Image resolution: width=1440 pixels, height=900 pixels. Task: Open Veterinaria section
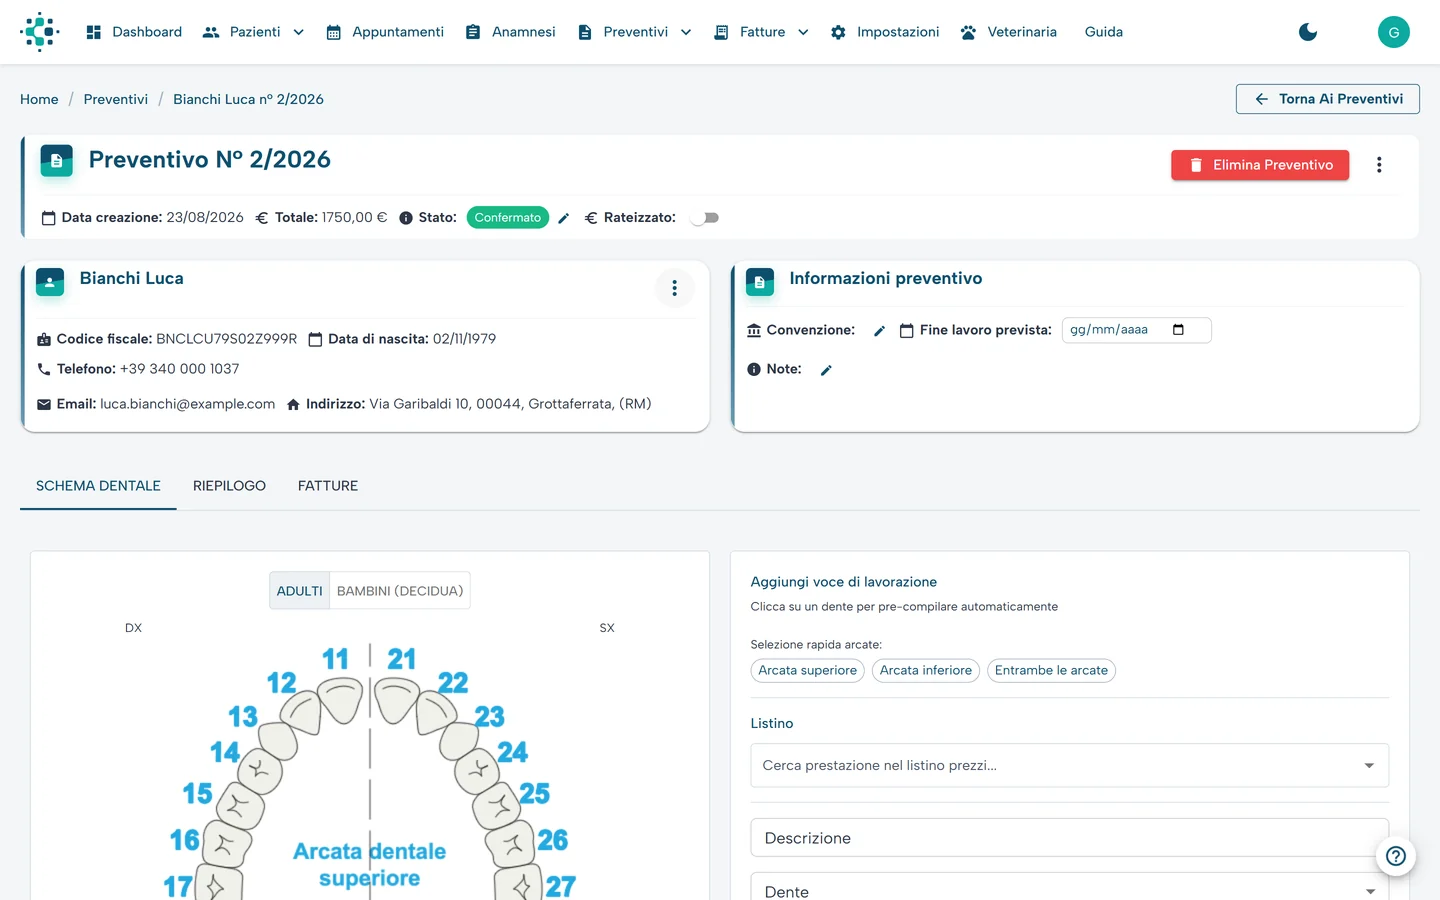click(x=1008, y=32)
